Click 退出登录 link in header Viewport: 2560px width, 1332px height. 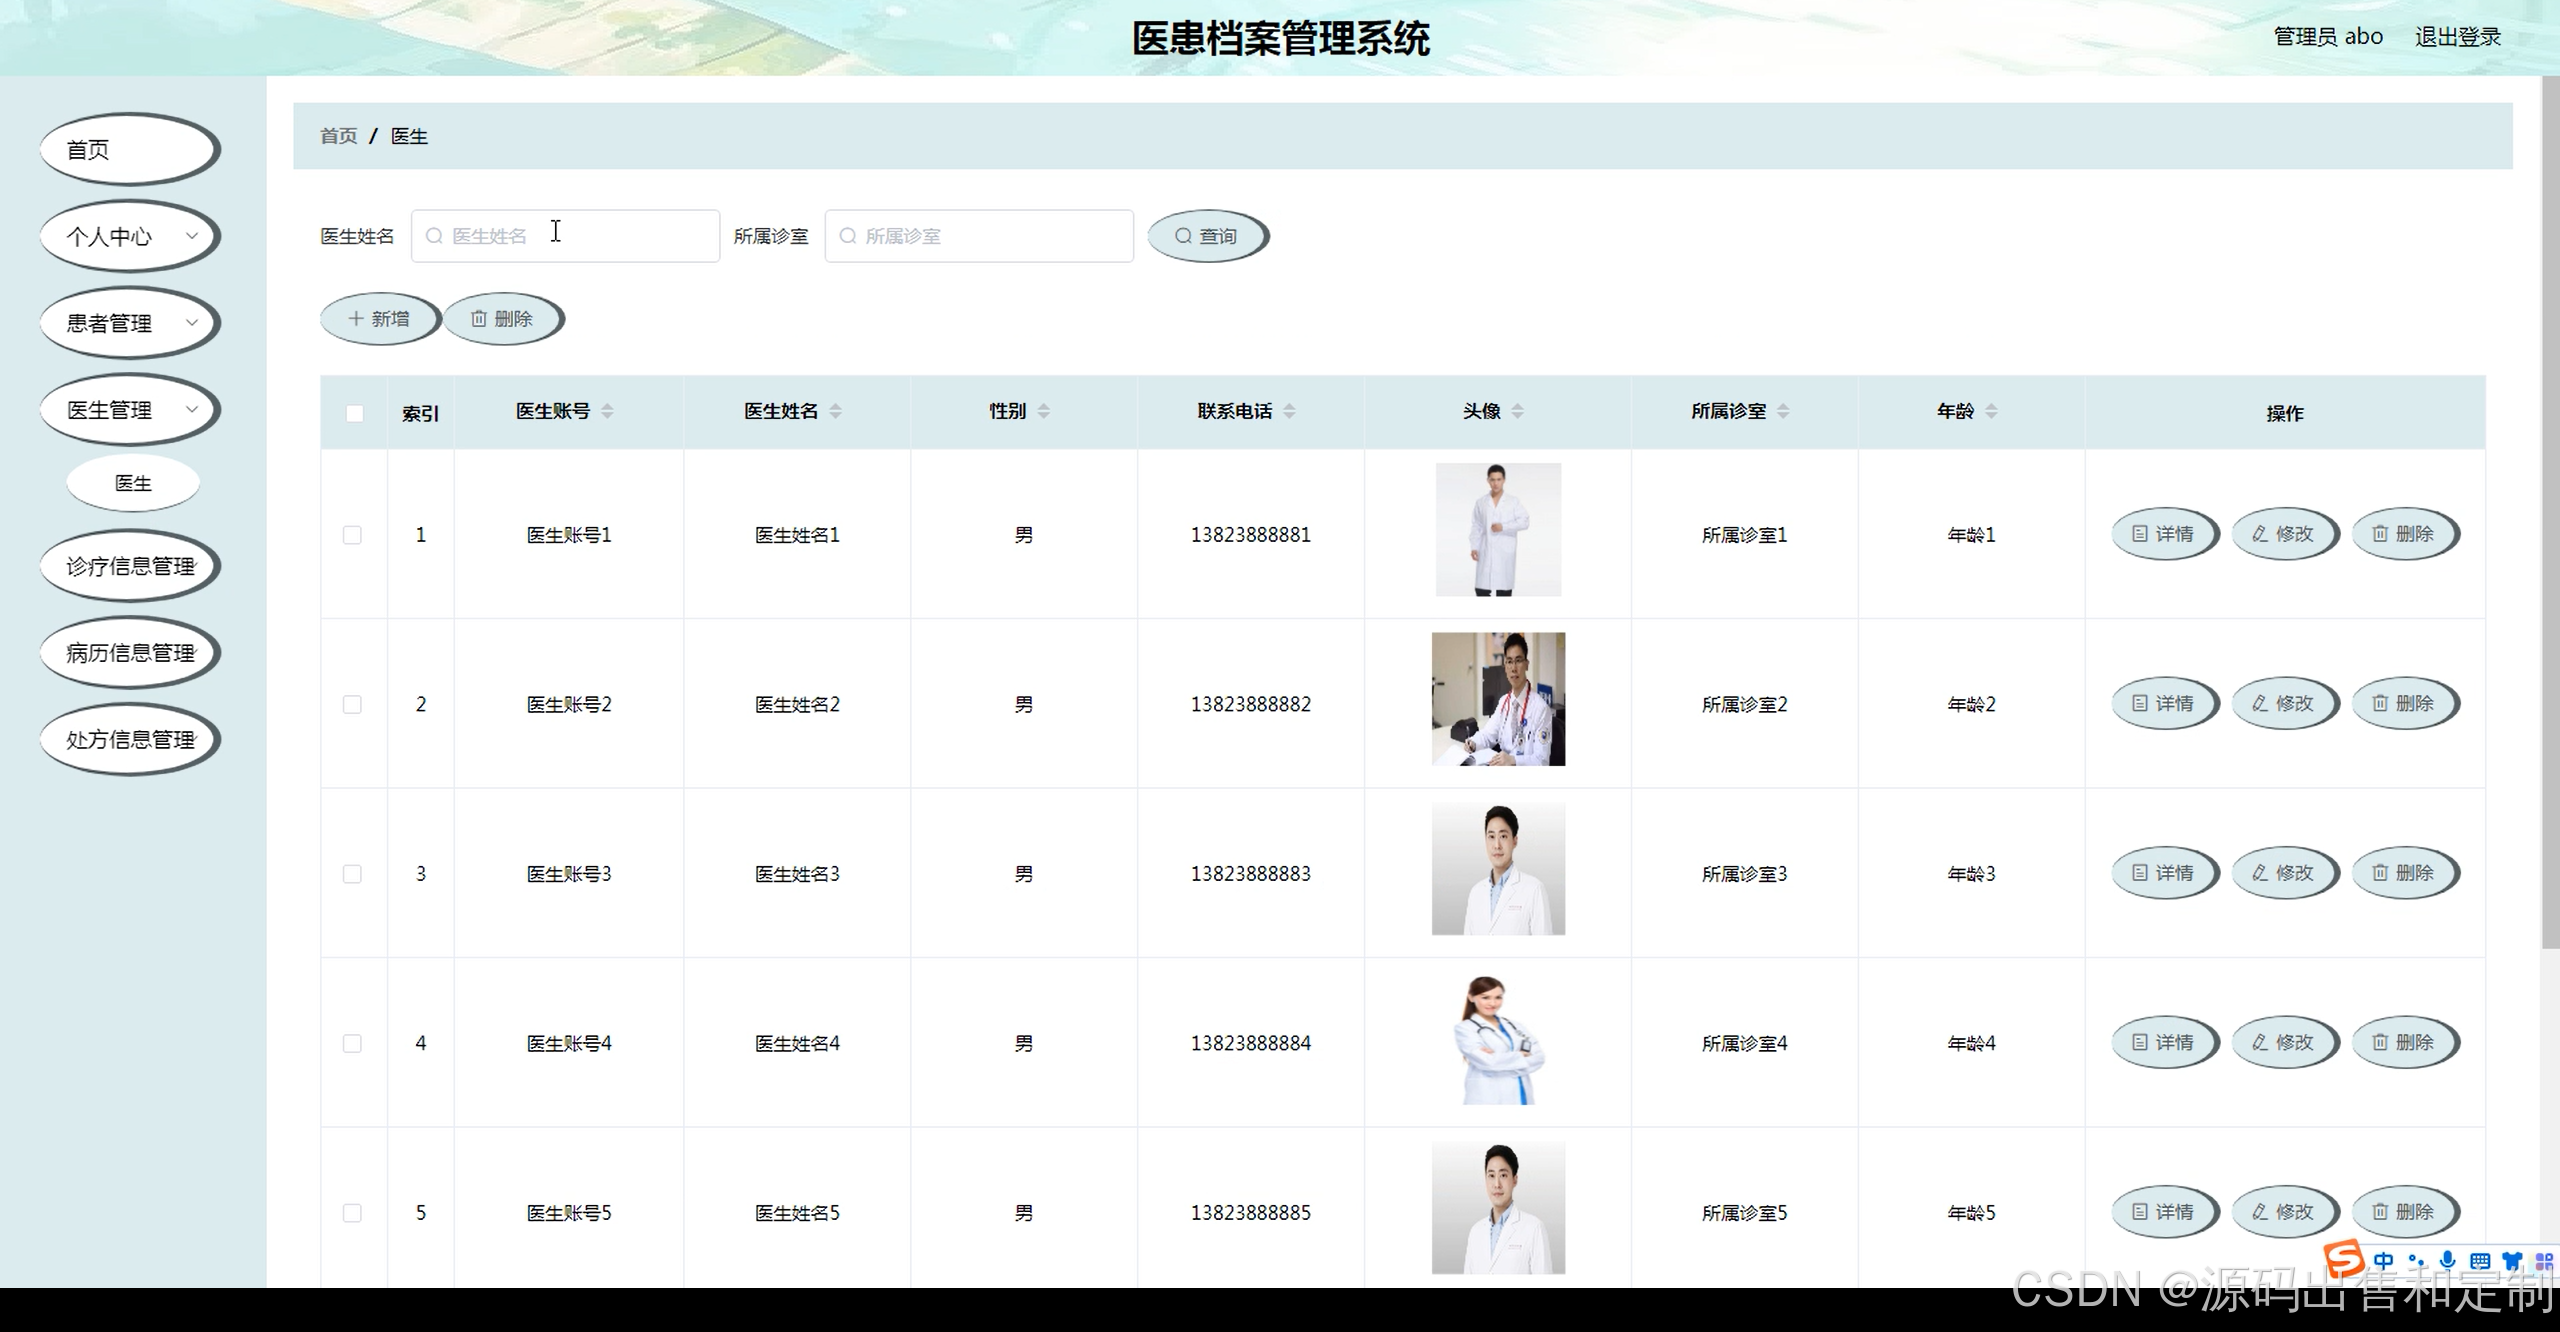[x=2457, y=37]
